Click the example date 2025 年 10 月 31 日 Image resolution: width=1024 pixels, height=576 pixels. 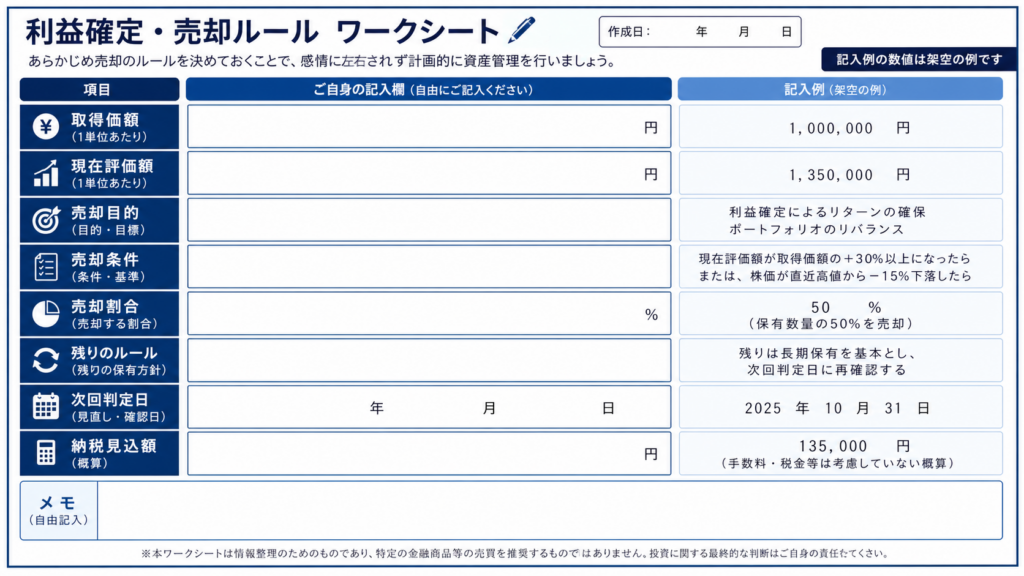pyautogui.click(x=837, y=409)
